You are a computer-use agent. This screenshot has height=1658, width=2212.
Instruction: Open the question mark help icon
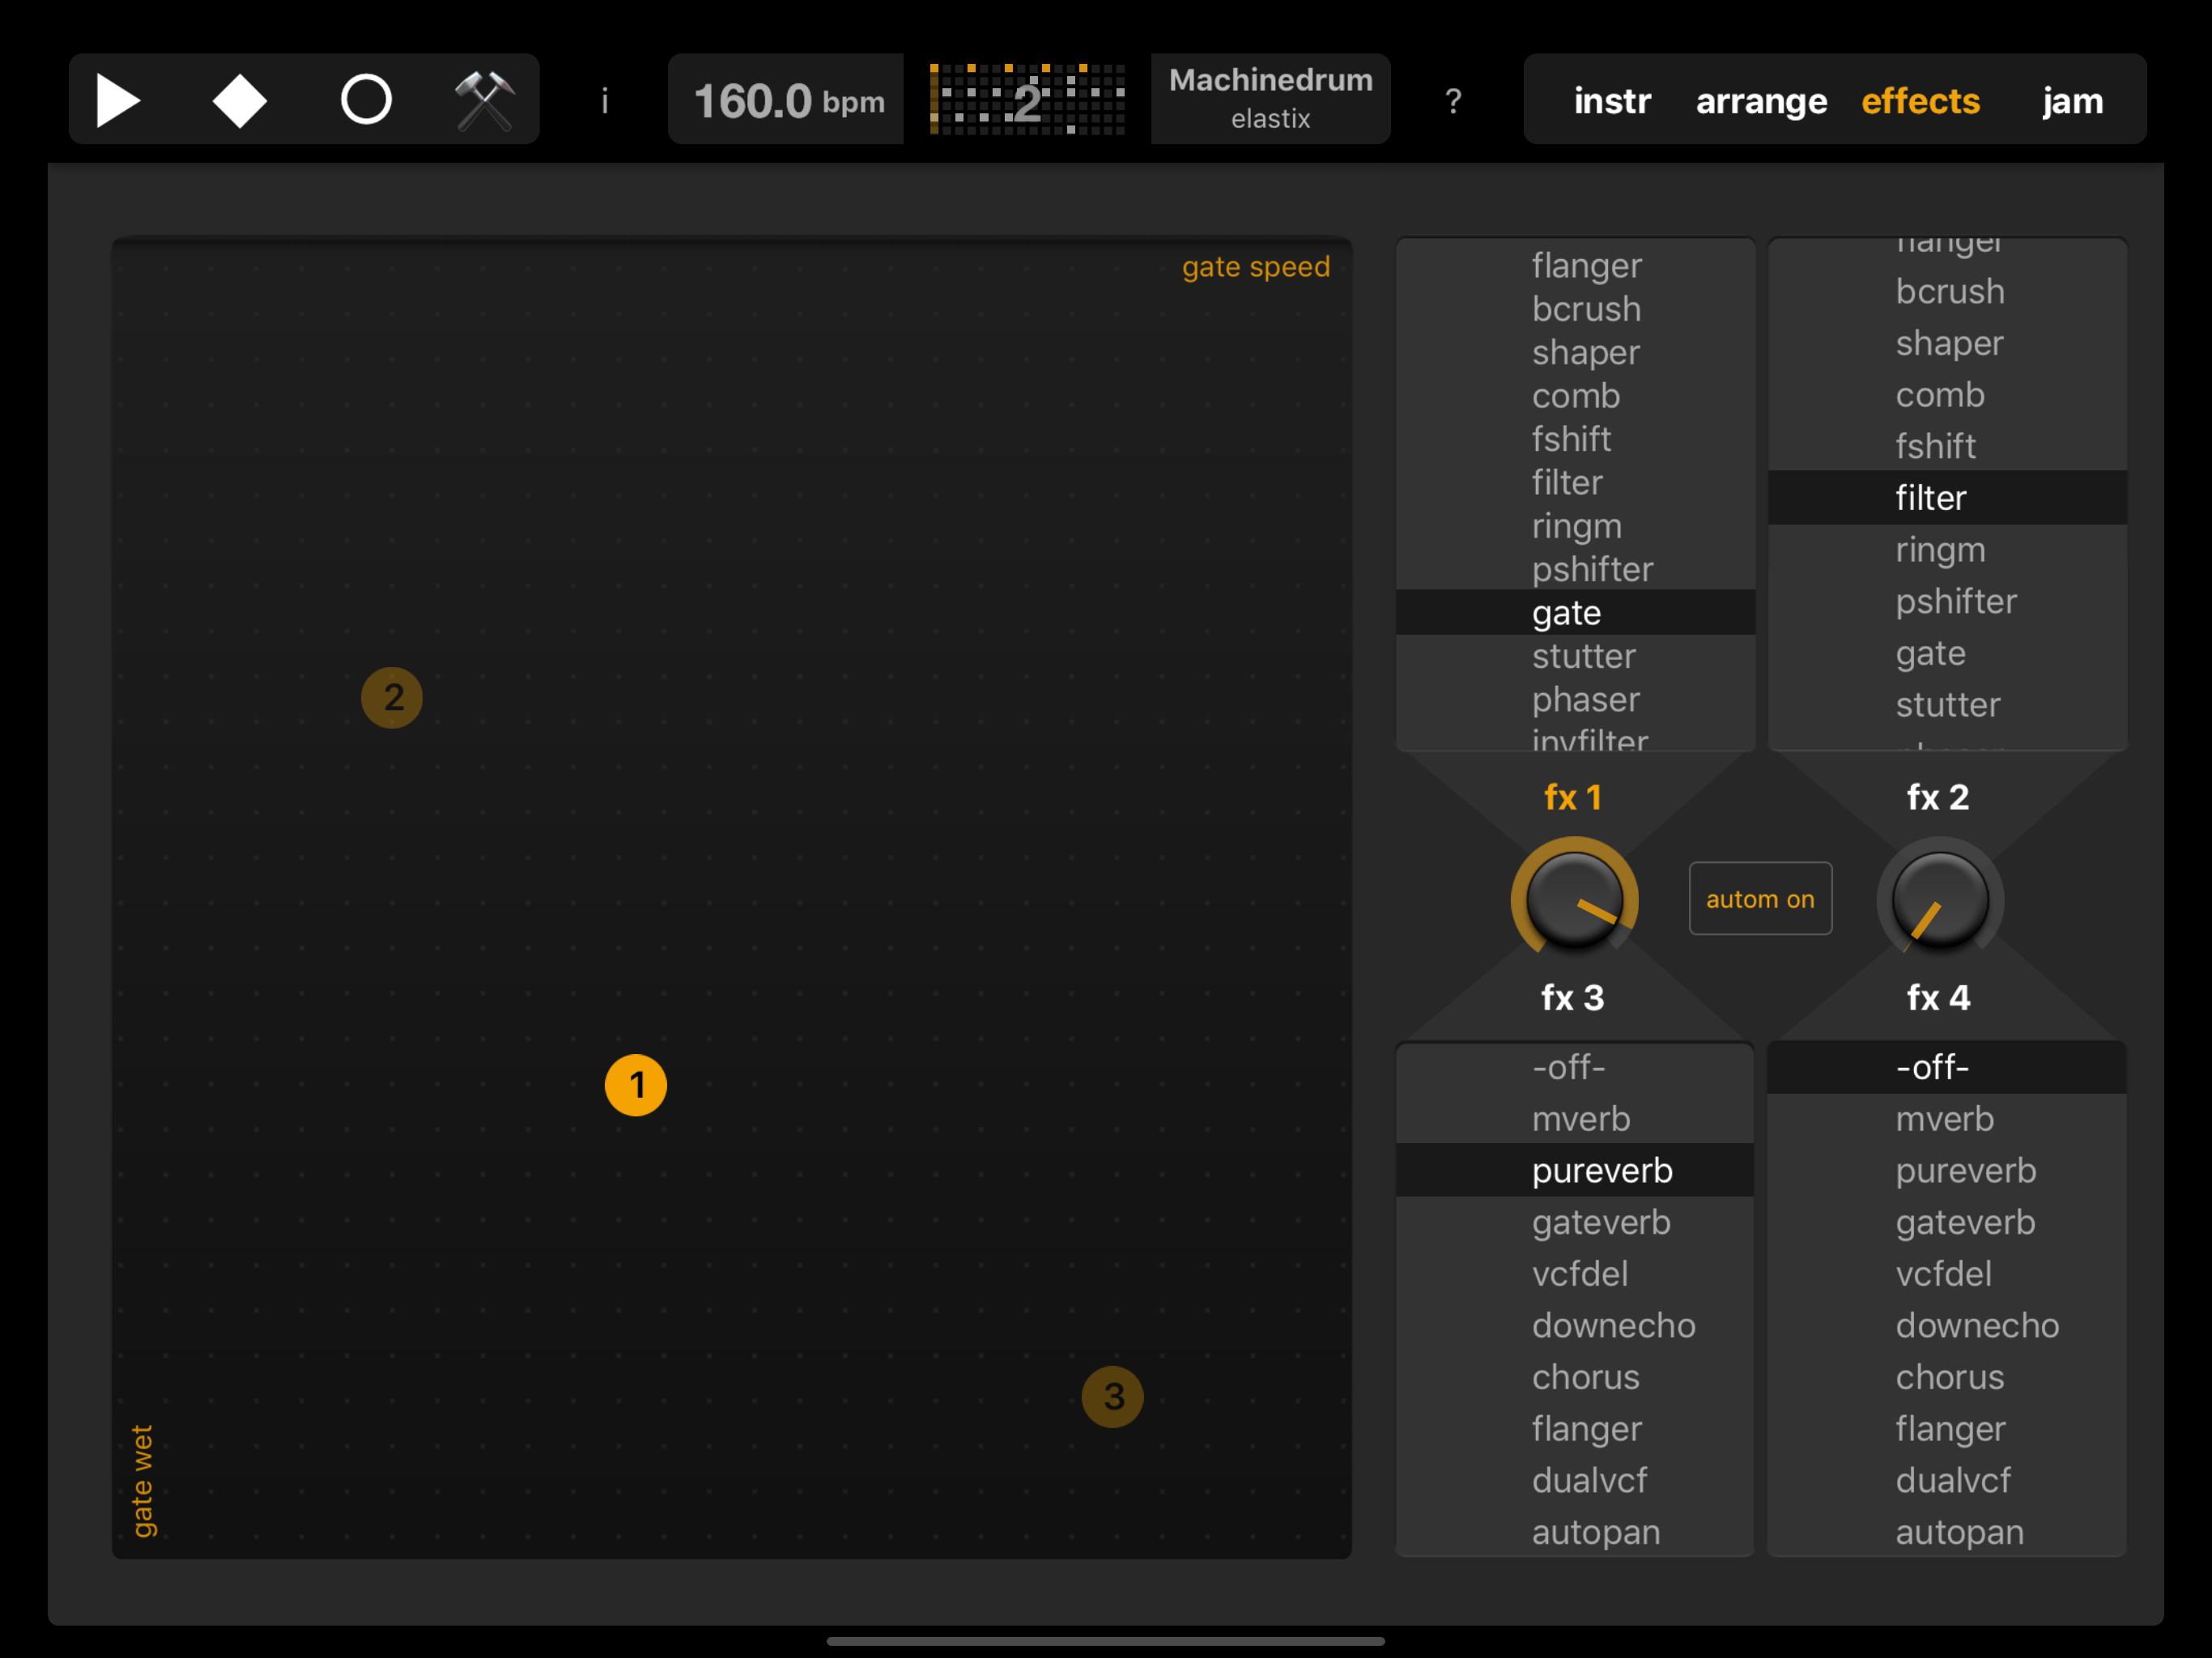1453,101
